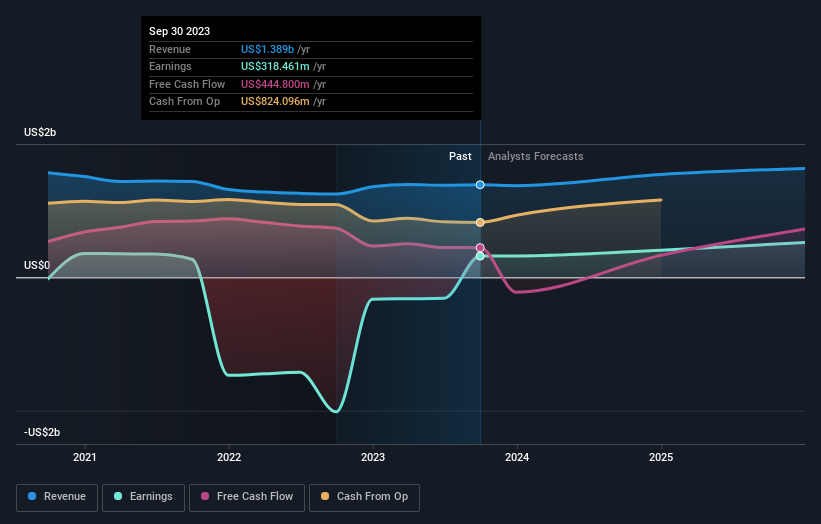The image size is (821, 524).
Task: Click the US$1.389b revenue value
Action: [x=267, y=49]
